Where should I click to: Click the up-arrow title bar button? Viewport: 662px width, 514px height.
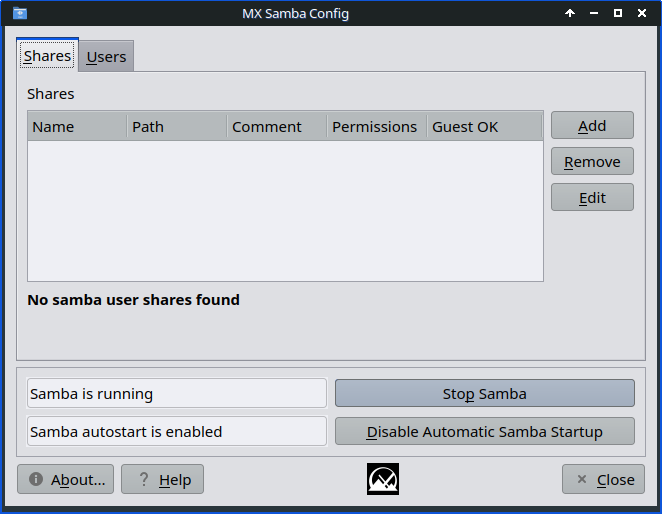point(570,14)
